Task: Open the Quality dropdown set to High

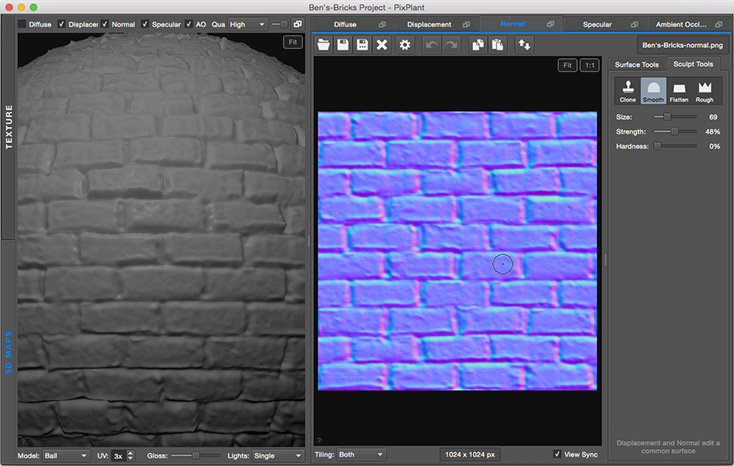Action: [x=250, y=24]
